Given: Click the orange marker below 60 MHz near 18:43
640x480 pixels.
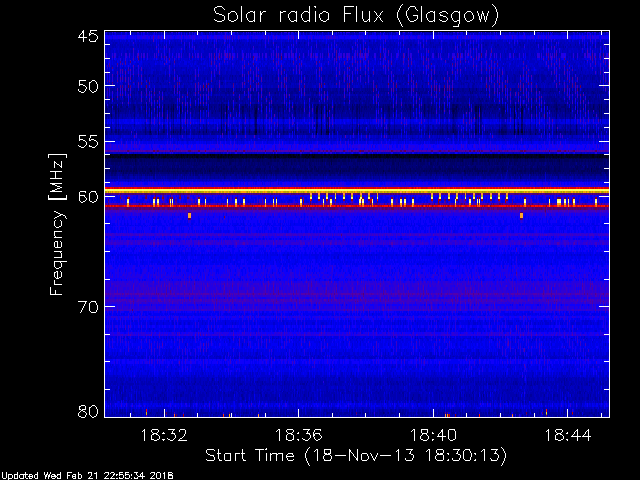Looking at the screenshot, I should [x=521, y=216].
